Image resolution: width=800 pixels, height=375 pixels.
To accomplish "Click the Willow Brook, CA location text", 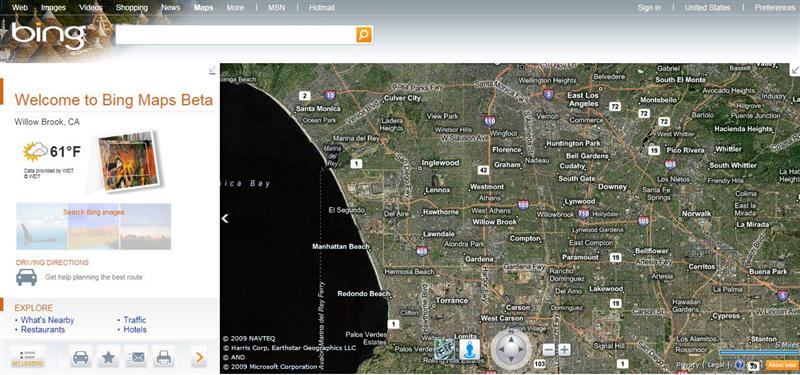I will 47,122.
